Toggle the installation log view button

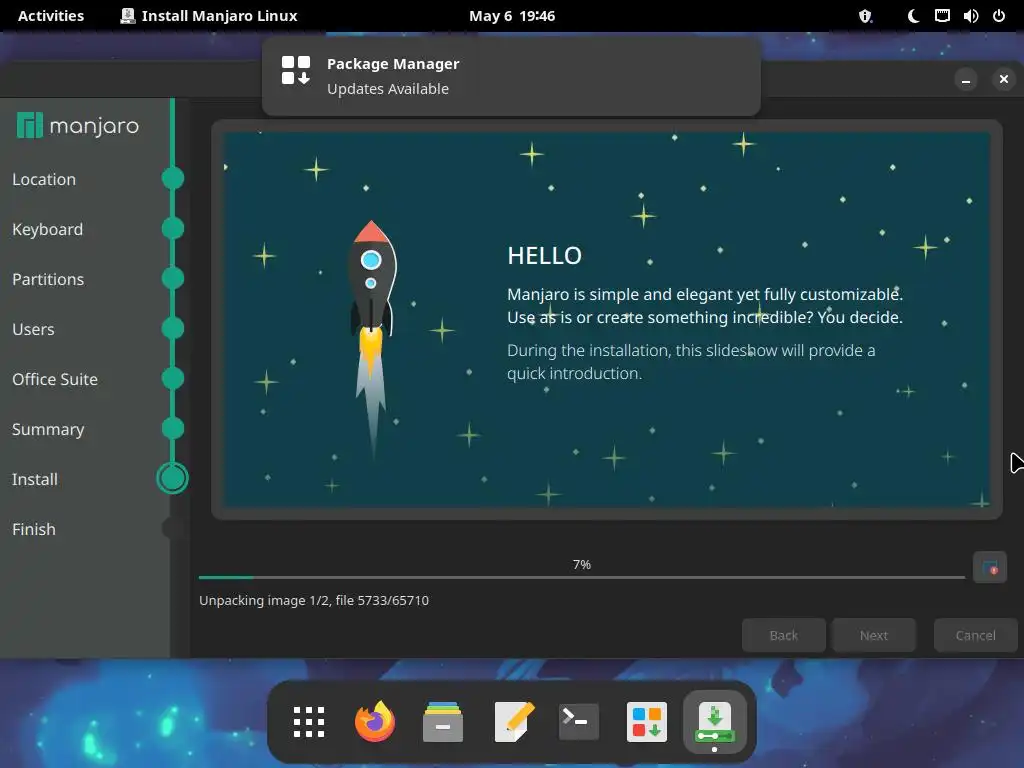[989, 567]
